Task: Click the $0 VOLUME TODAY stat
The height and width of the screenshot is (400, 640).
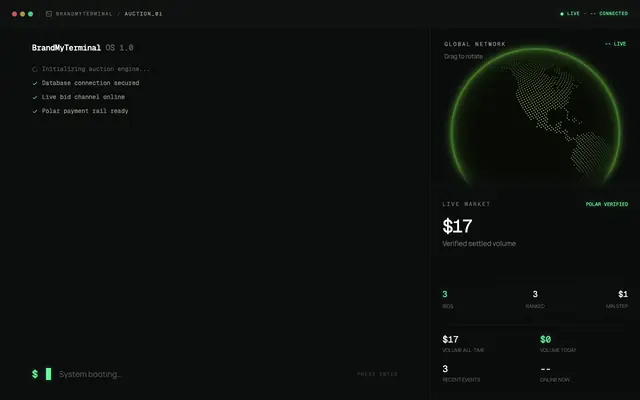Action: point(558,344)
